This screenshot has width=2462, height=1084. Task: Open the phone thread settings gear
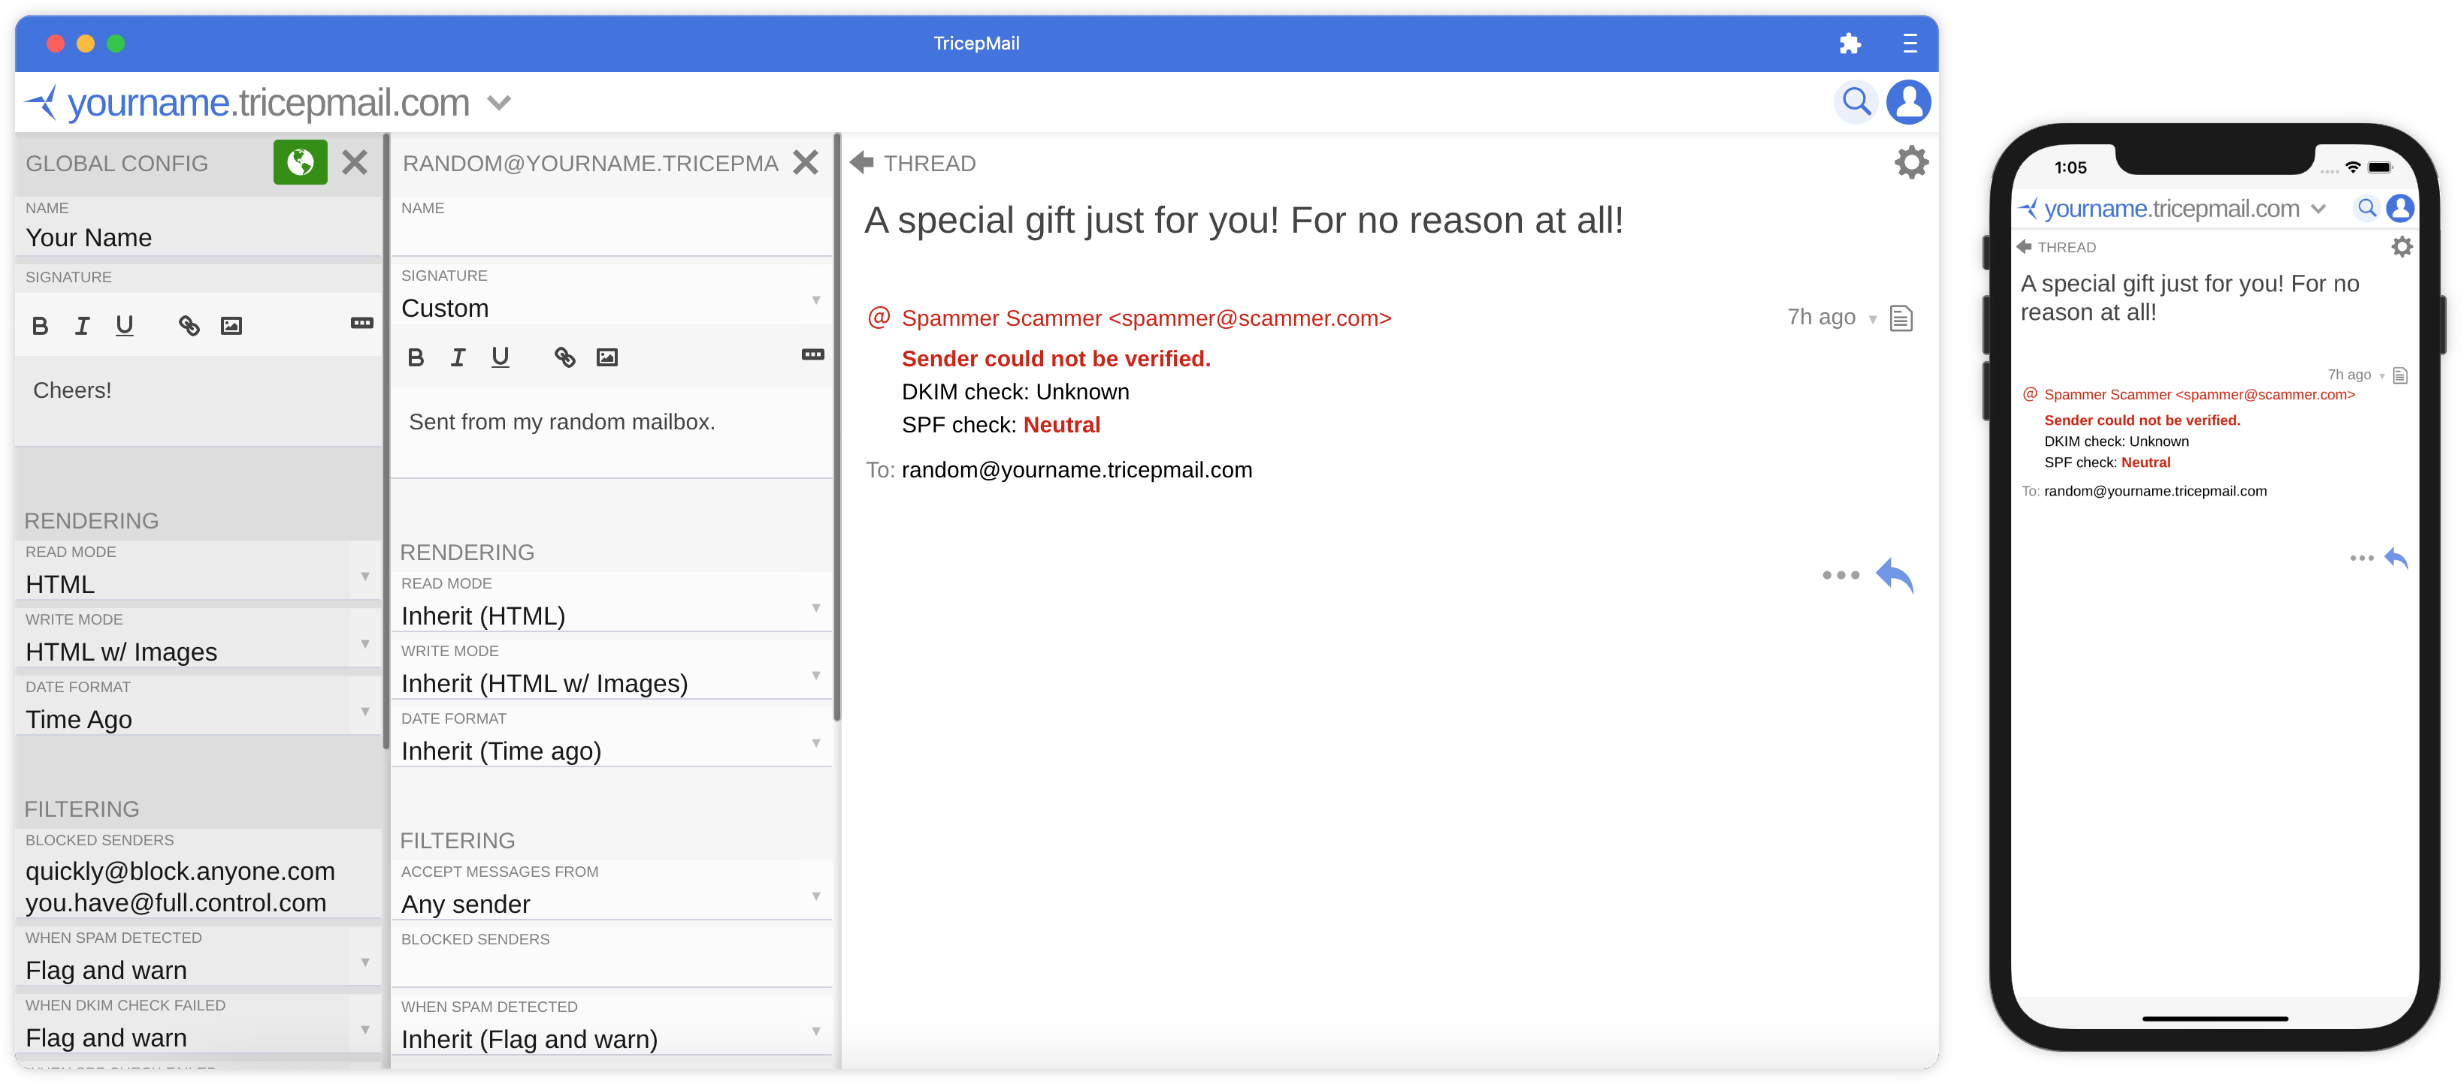2401,246
